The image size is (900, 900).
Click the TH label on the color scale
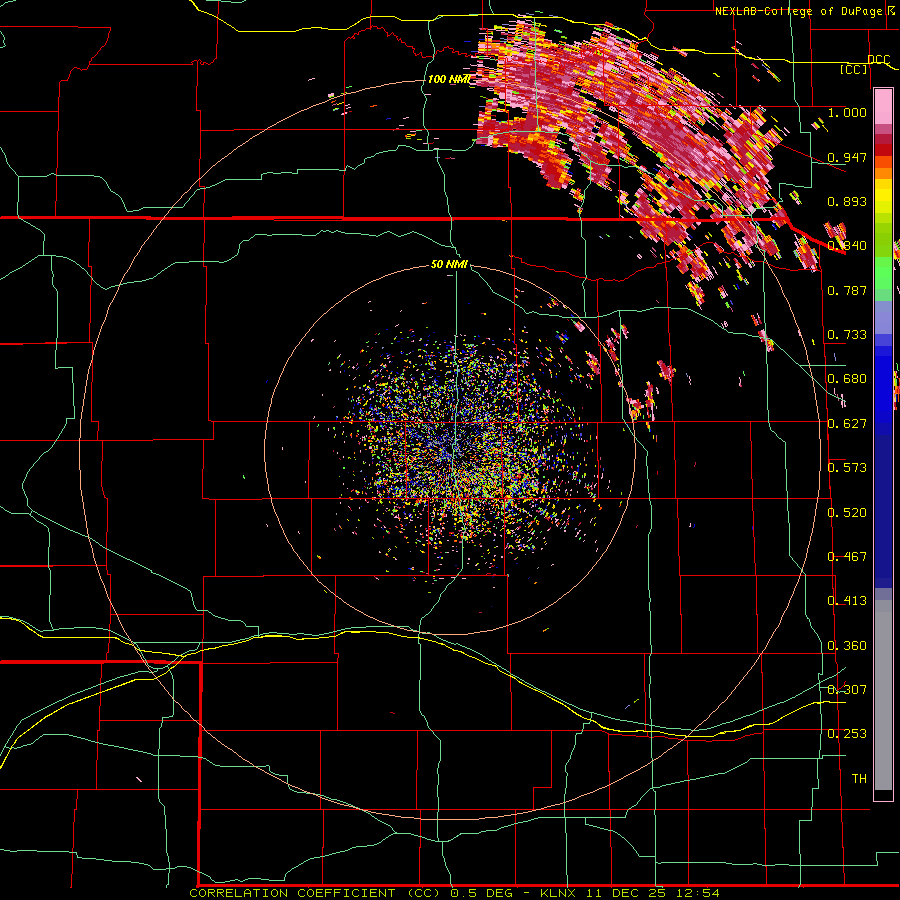coord(859,778)
